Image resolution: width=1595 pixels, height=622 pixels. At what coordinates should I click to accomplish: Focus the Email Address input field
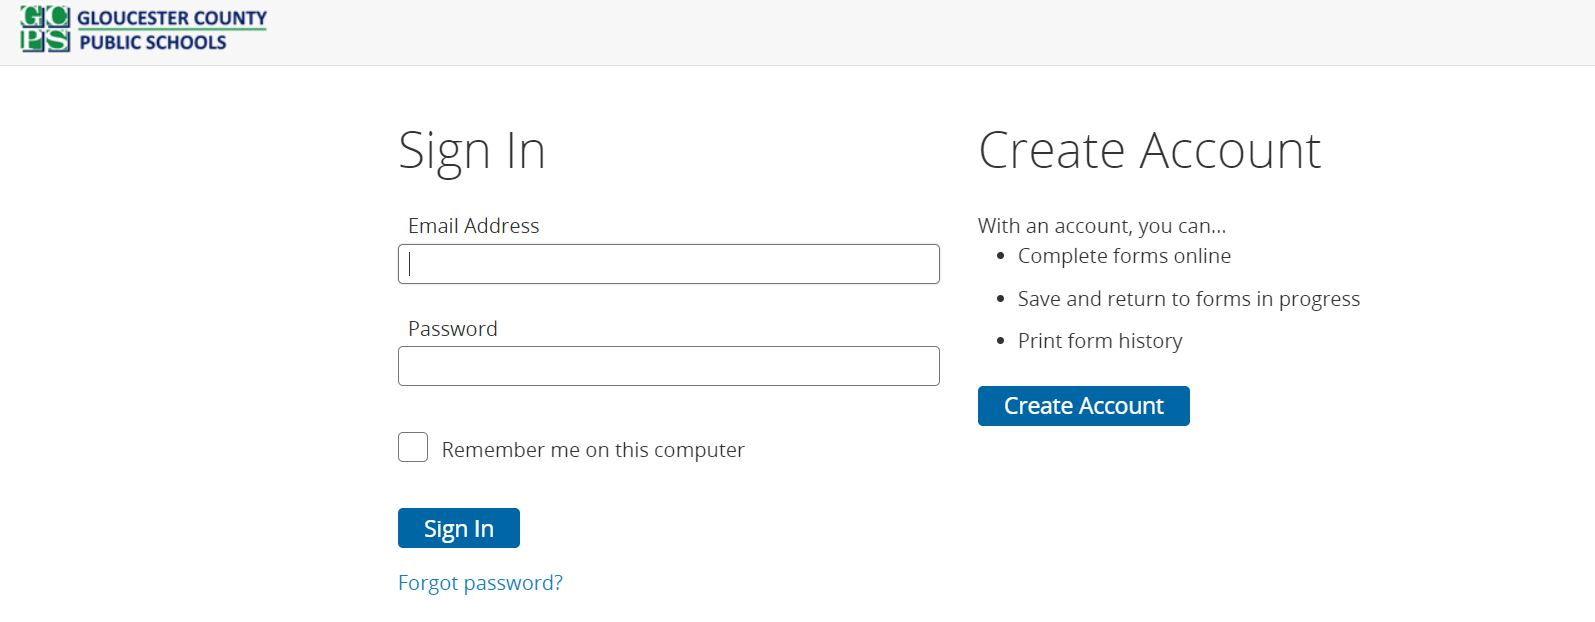pyautogui.click(x=668, y=264)
